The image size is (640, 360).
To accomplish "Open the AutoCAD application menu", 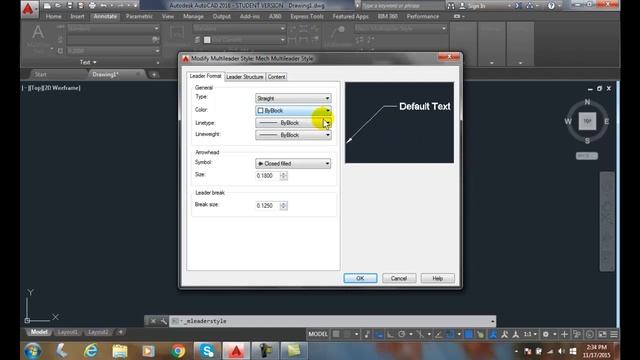I will click(x=28, y=8).
